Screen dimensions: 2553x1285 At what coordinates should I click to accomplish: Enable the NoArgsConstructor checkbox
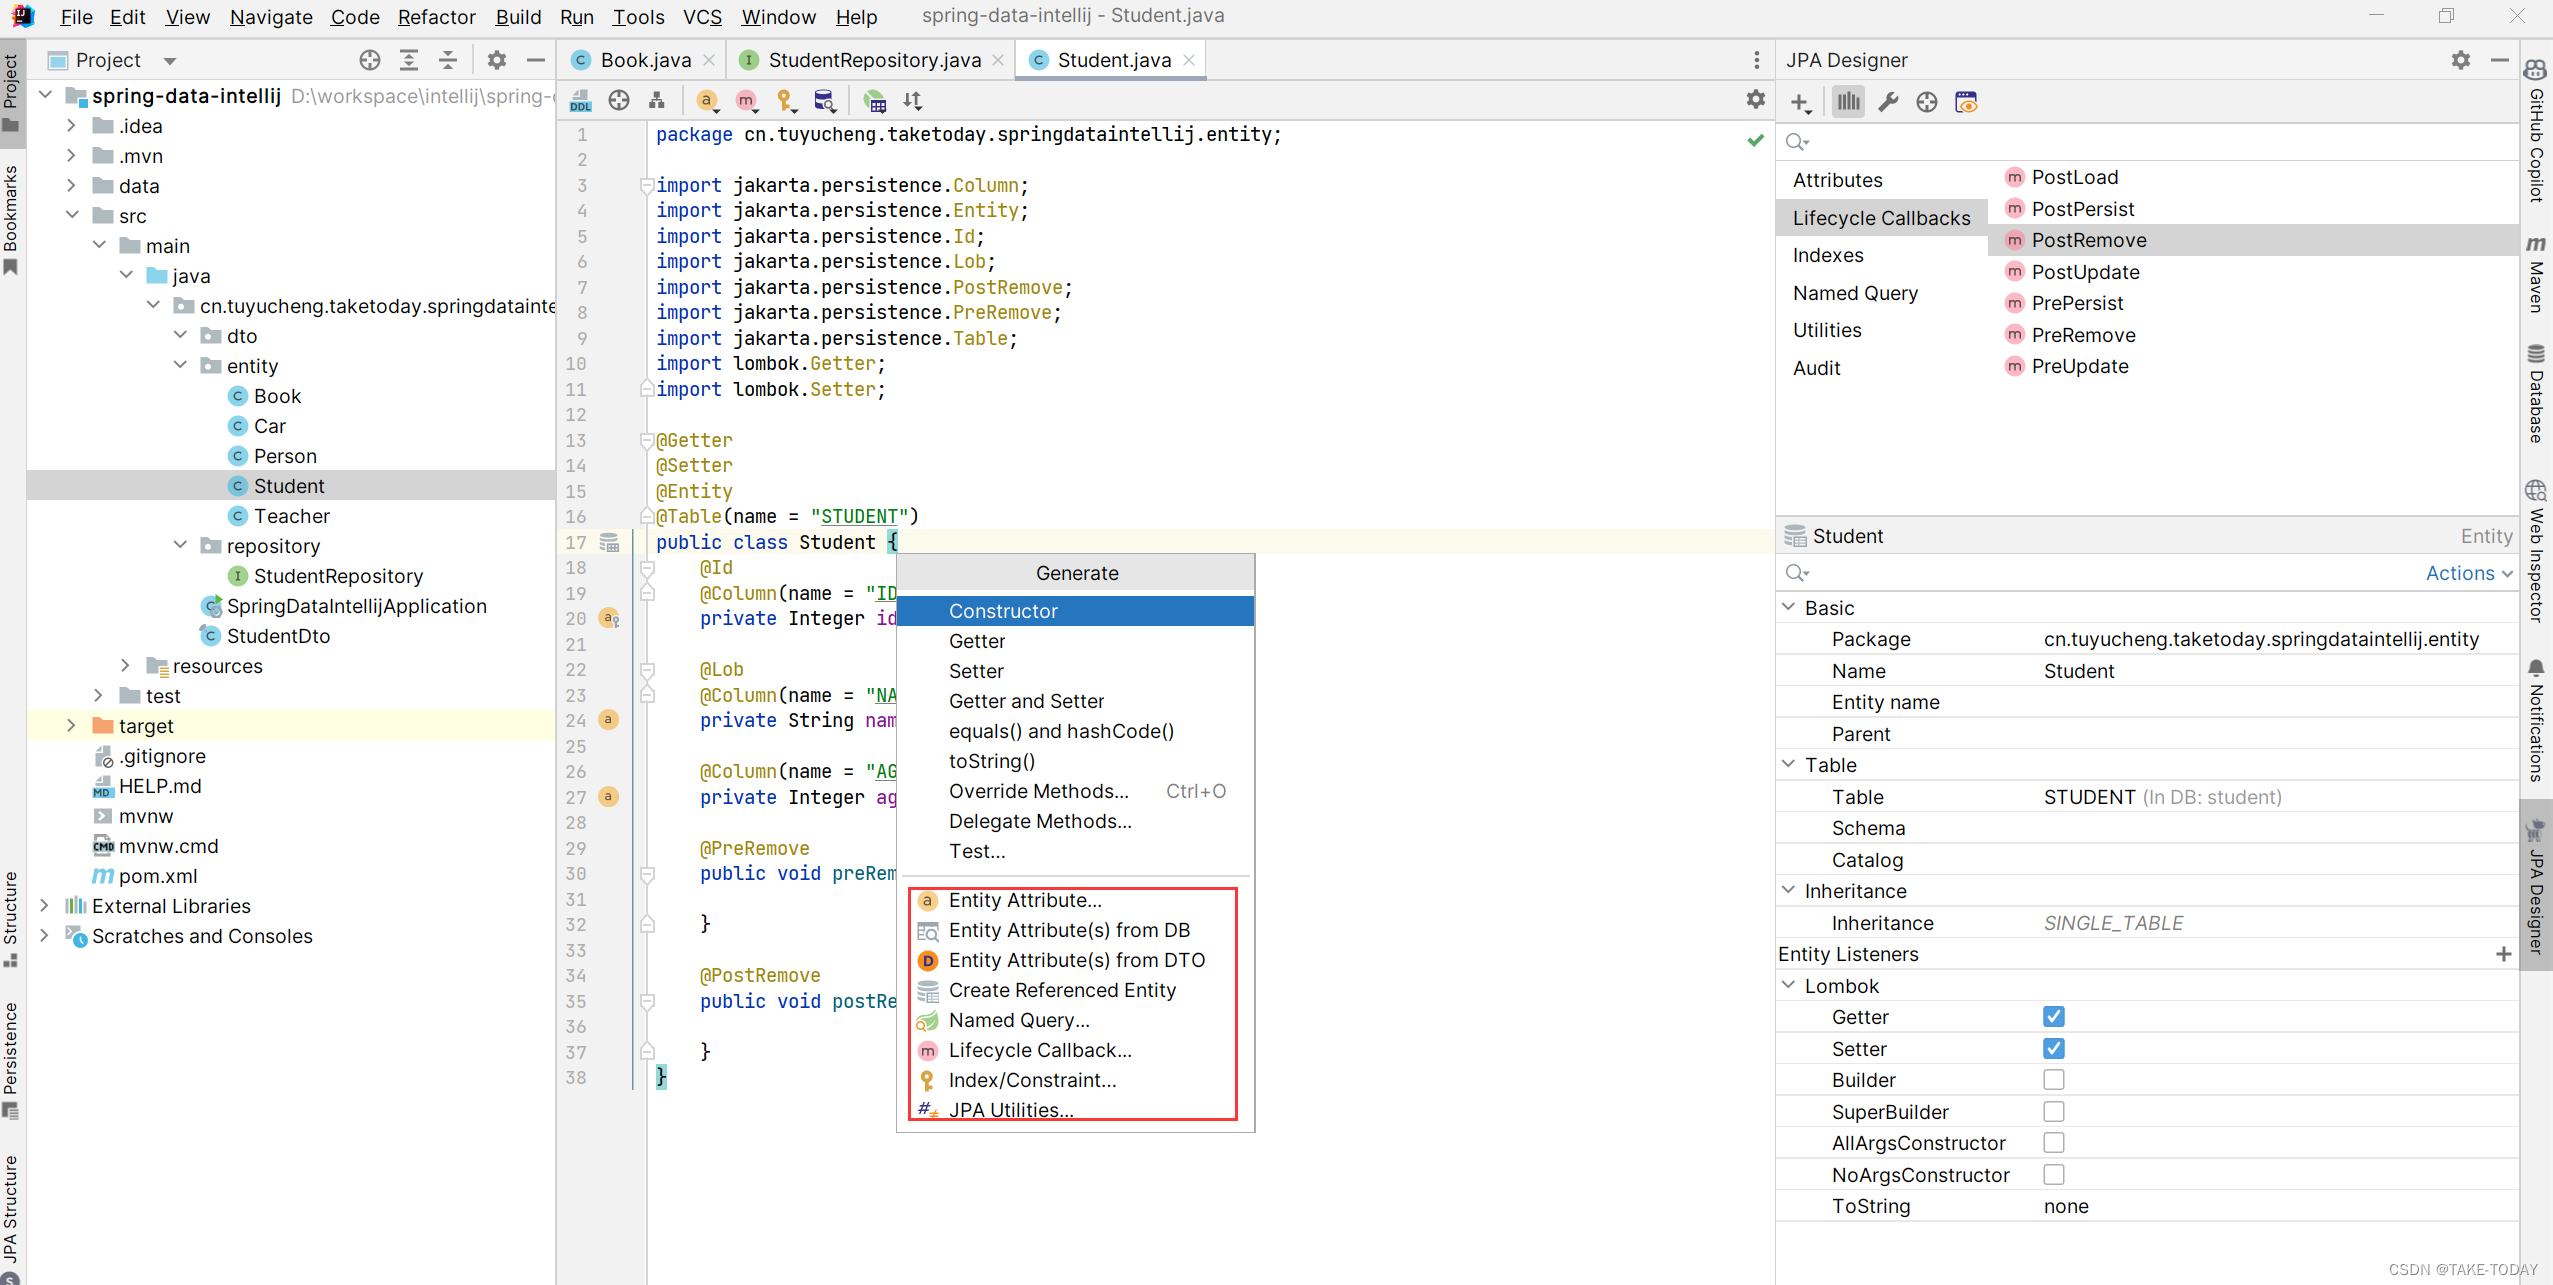tap(2053, 1175)
